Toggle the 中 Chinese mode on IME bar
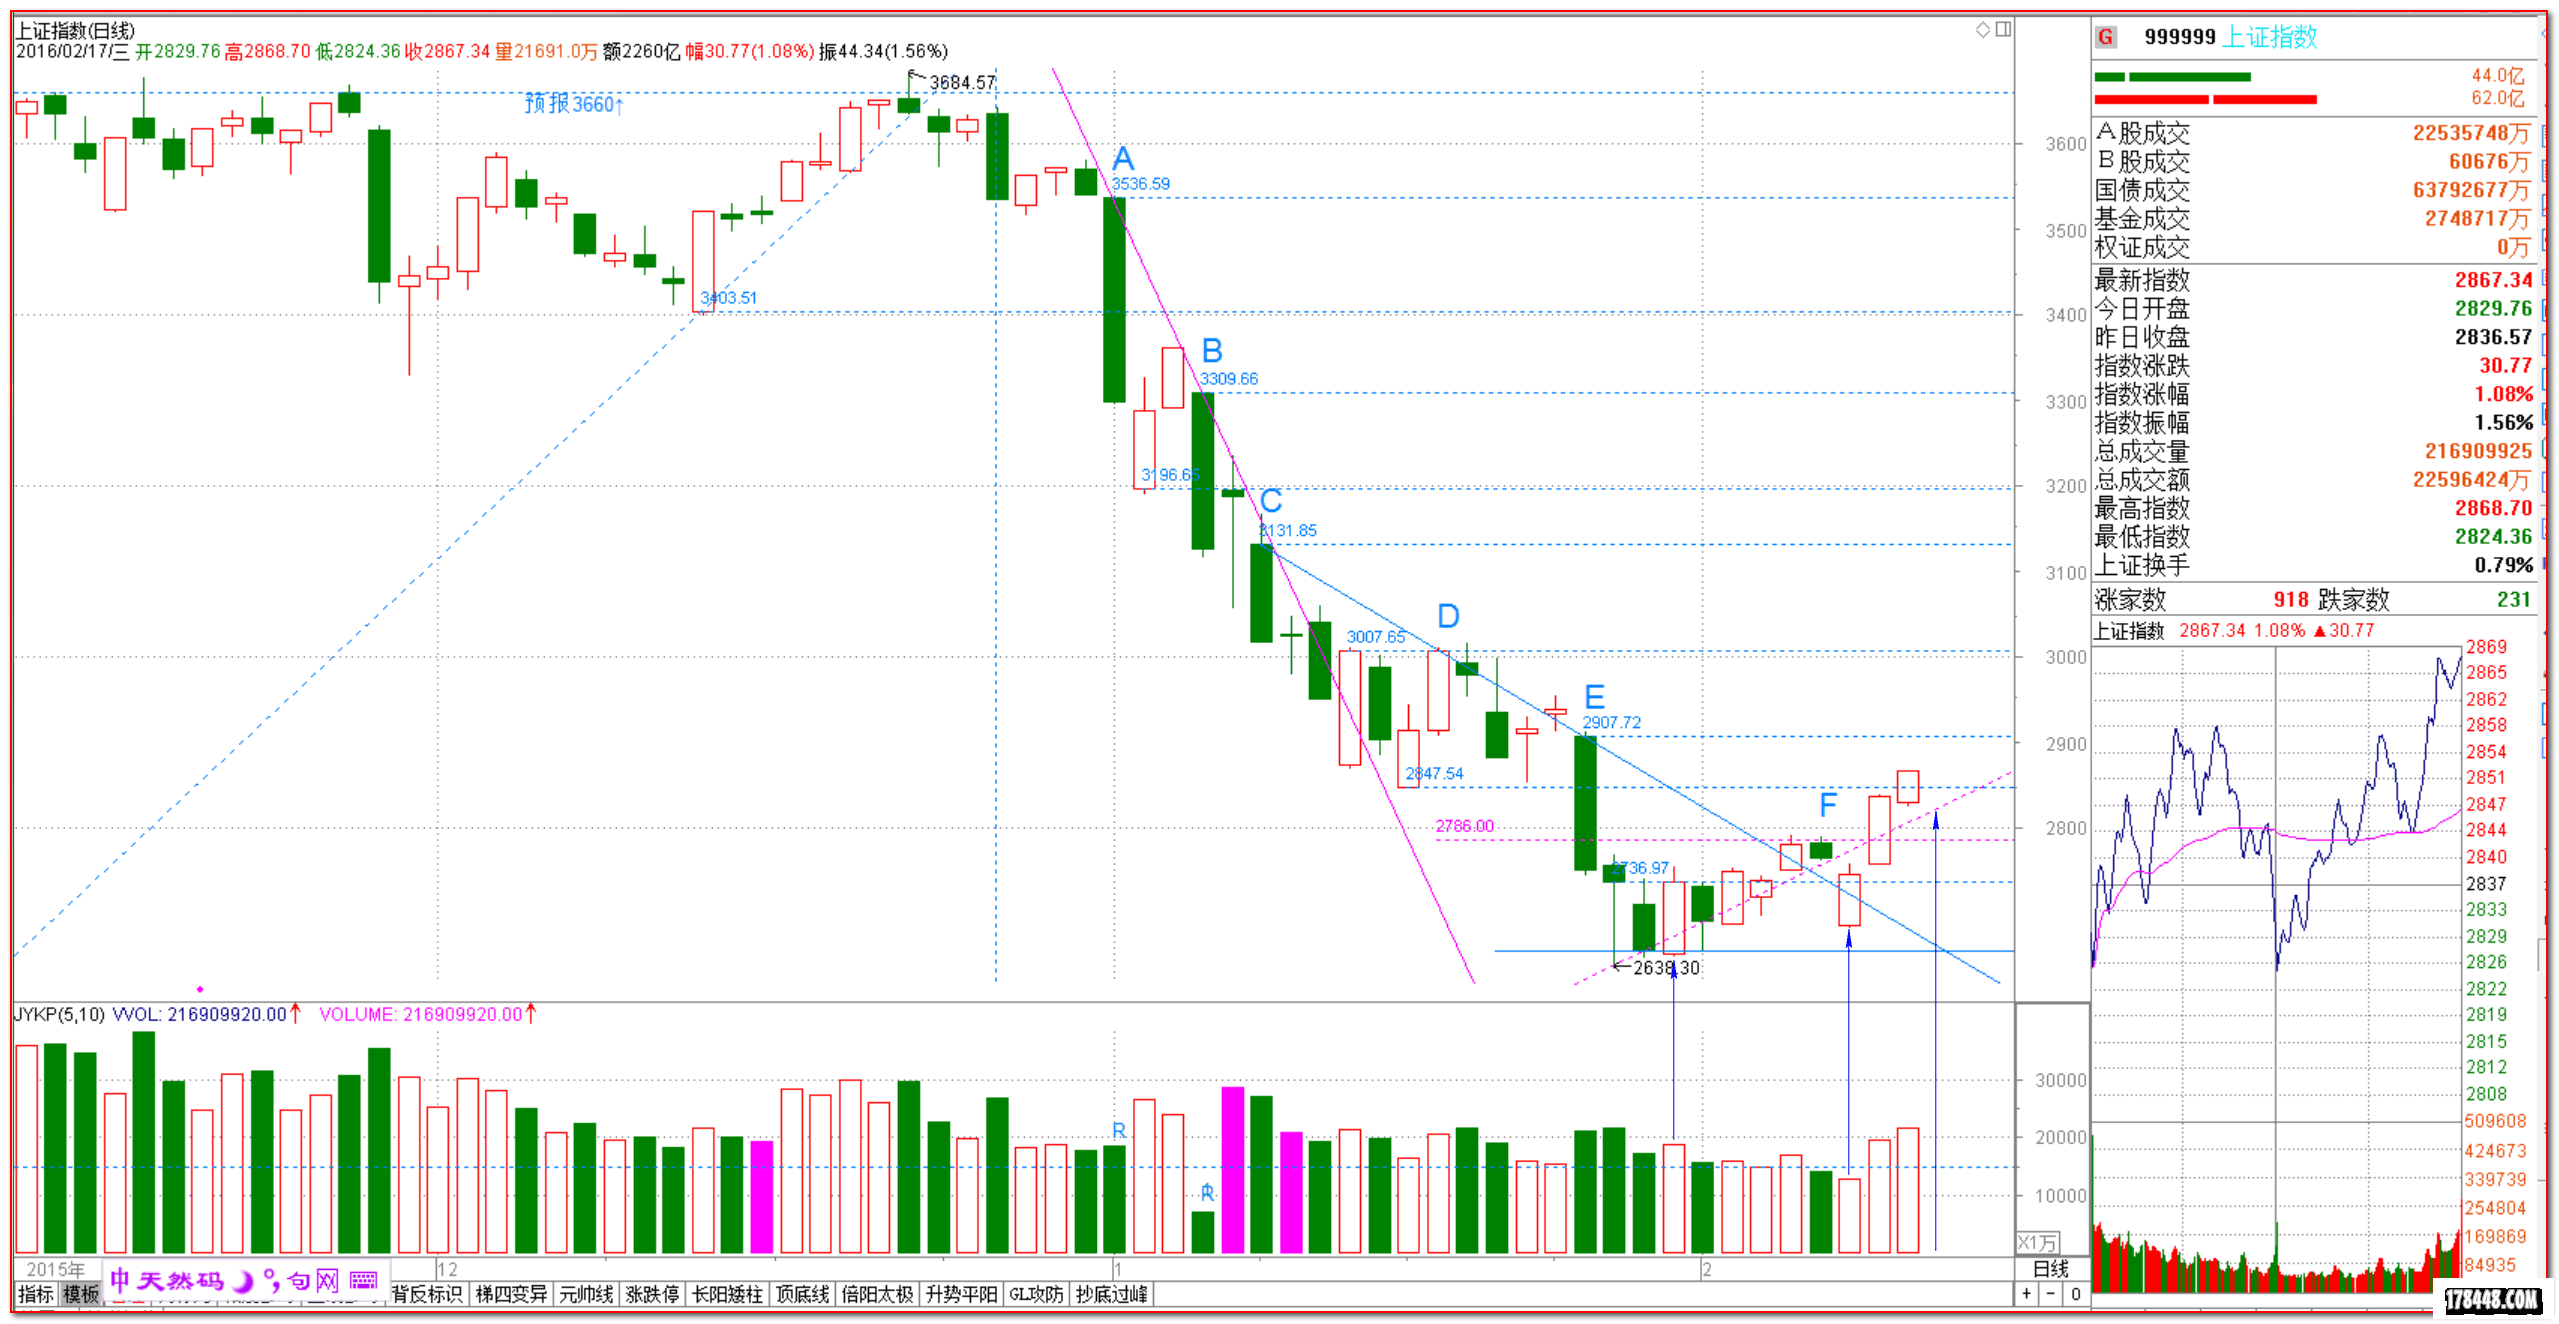Image resolution: width=2559 pixels, height=1324 pixels. tap(120, 1281)
